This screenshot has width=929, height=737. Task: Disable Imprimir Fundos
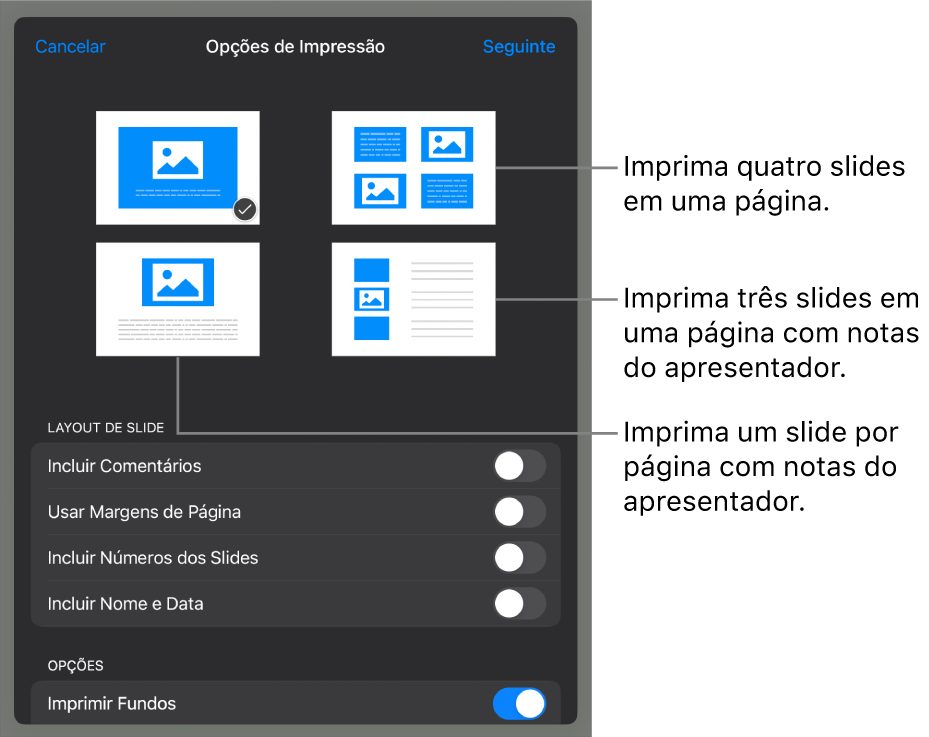pos(519,704)
